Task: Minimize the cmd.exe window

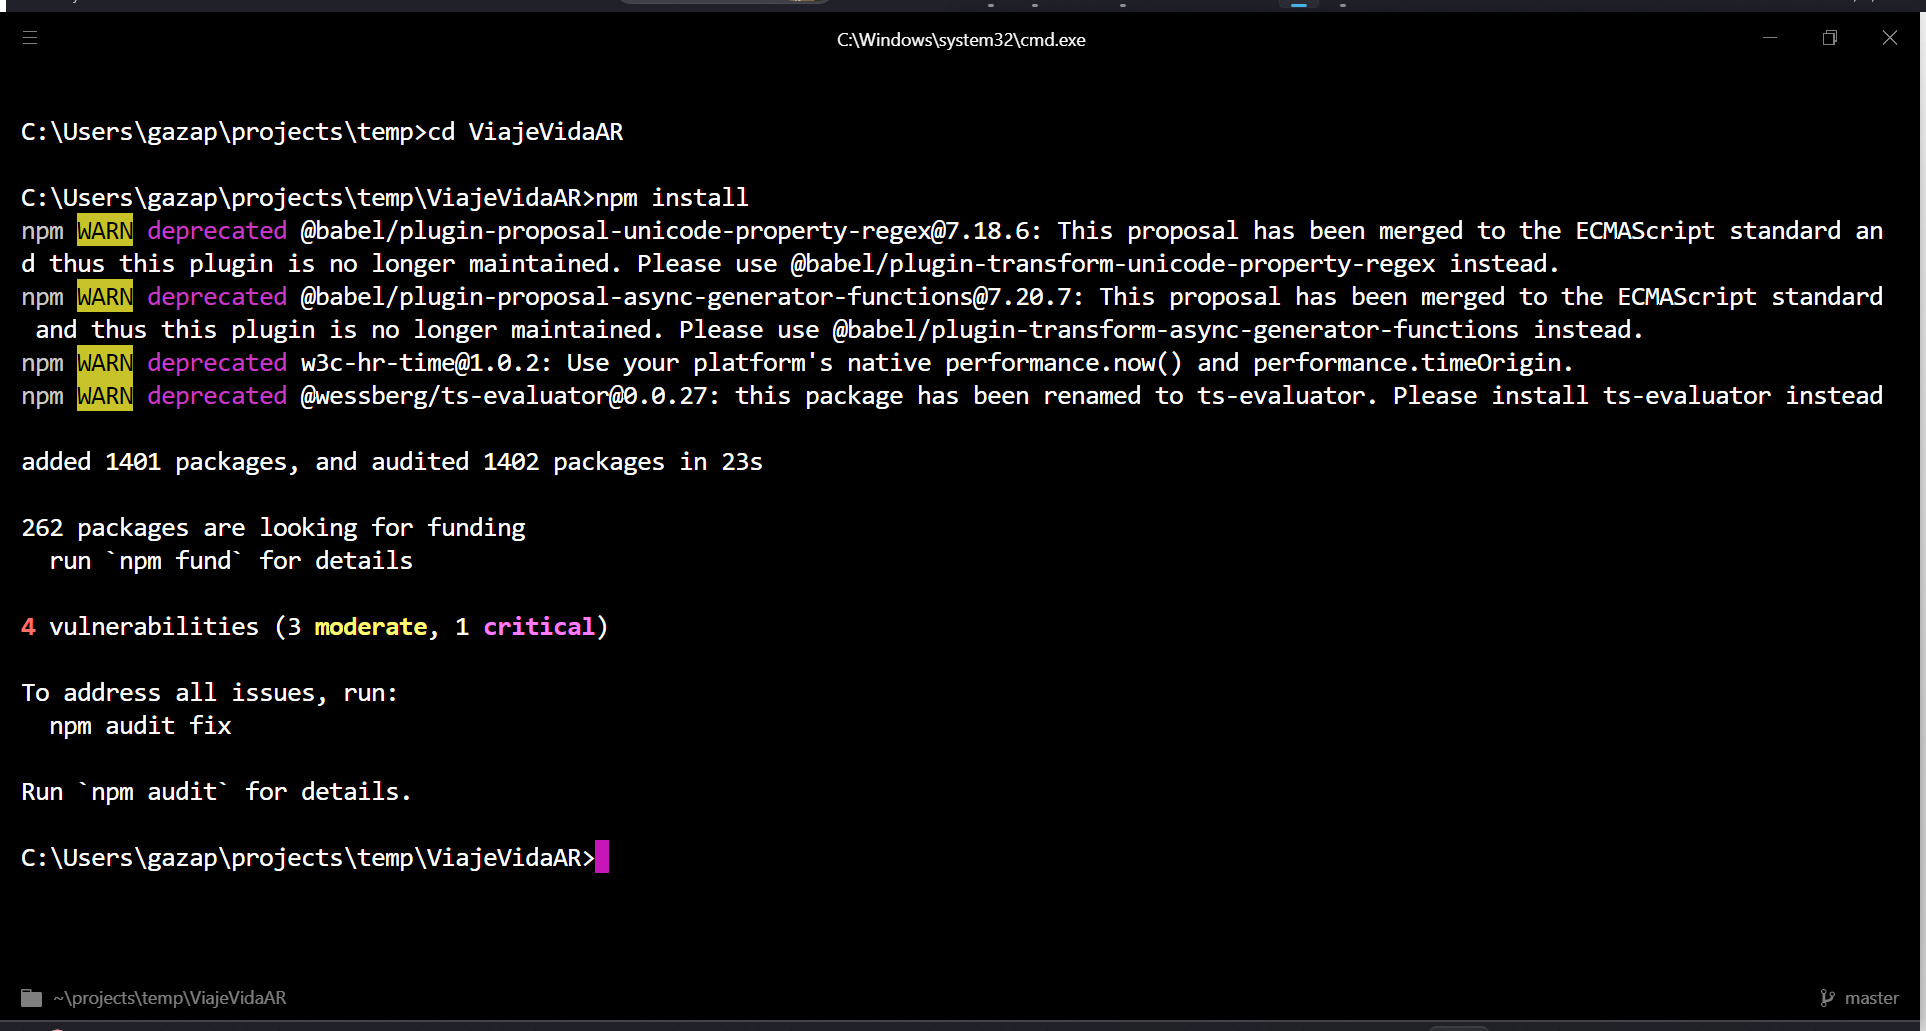Action: click(1770, 38)
